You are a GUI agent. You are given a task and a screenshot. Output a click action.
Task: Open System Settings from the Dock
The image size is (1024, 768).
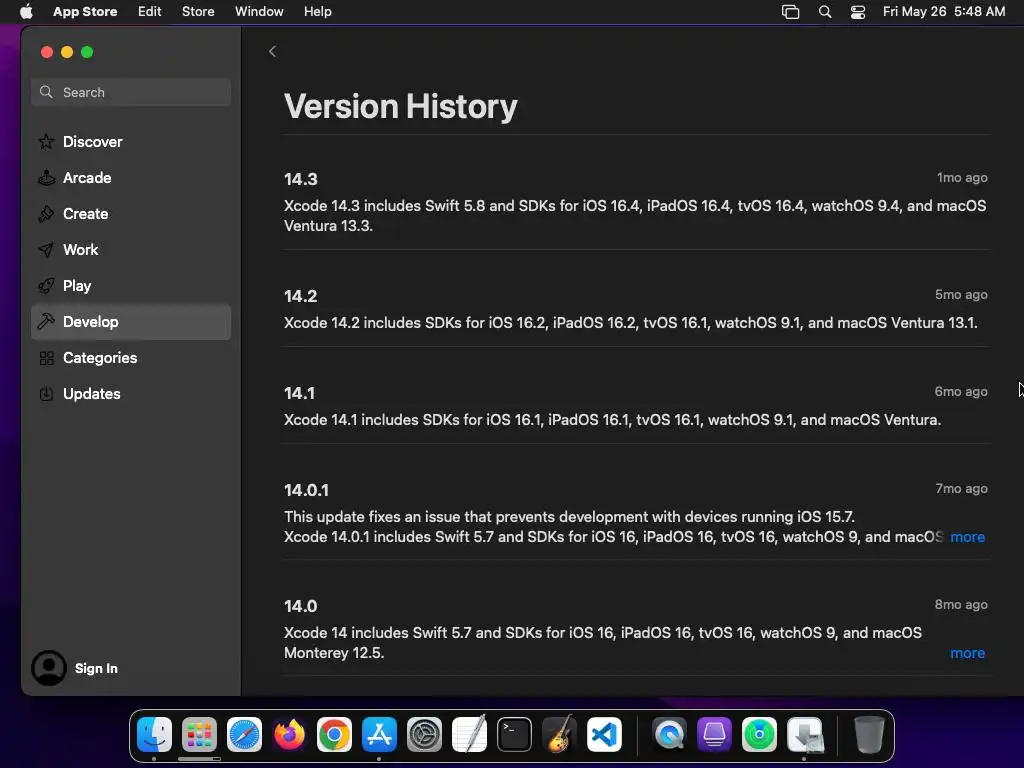pos(424,735)
